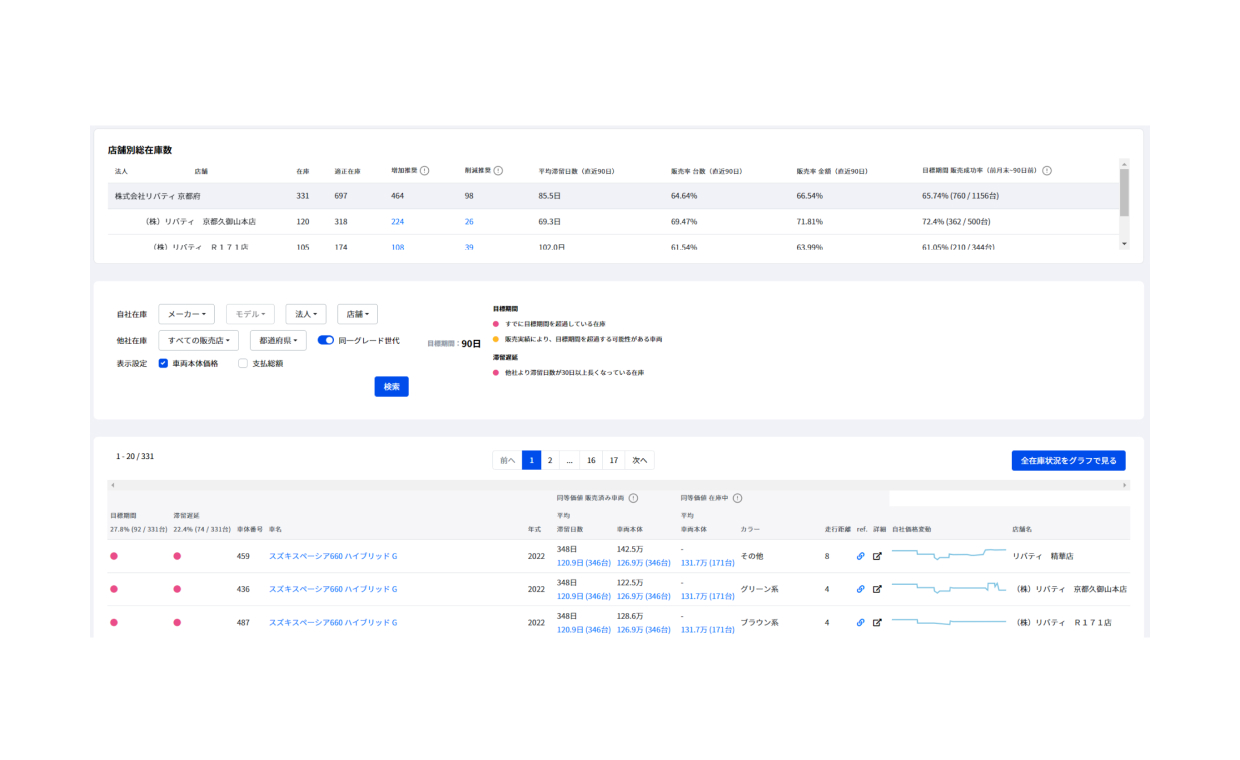Open the すべての販売店 dropdown
This screenshot has width=1240, height=760.
[199, 340]
